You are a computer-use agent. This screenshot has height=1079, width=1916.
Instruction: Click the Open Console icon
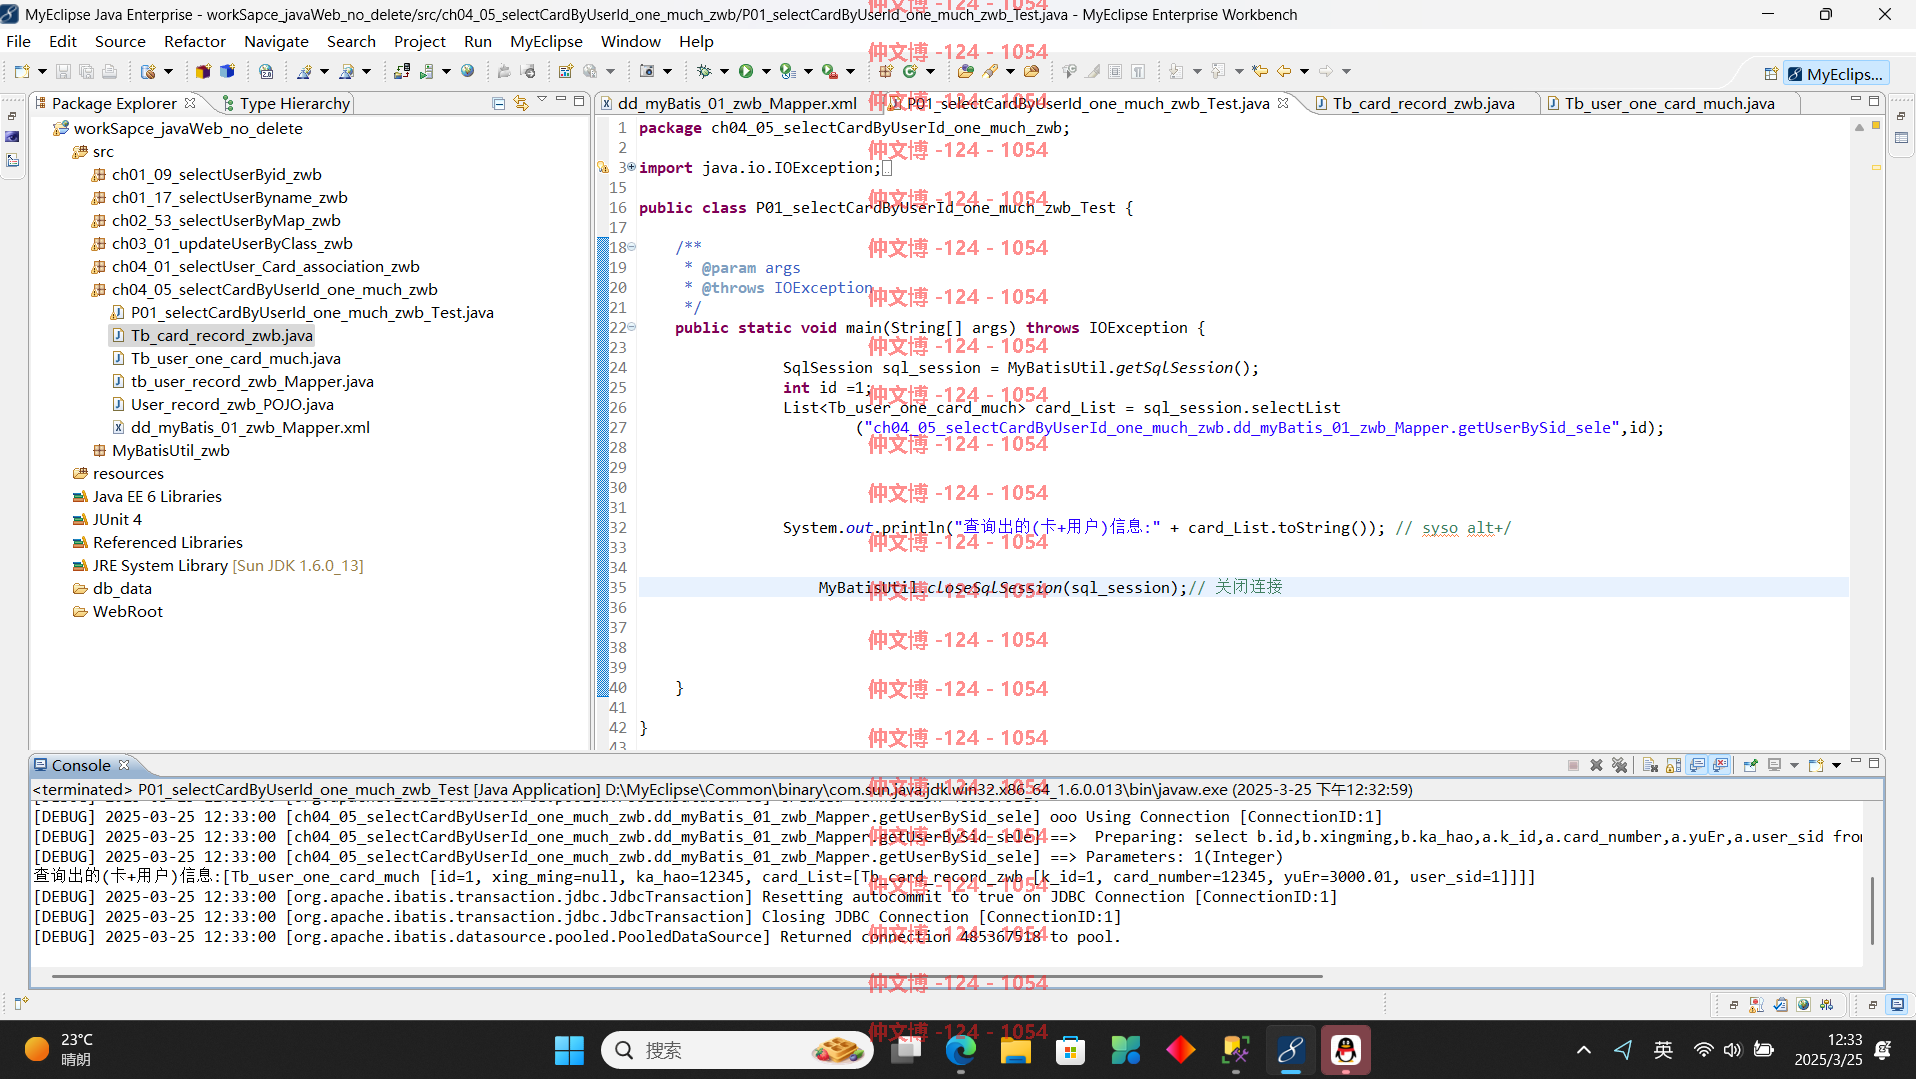[1816, 765]
